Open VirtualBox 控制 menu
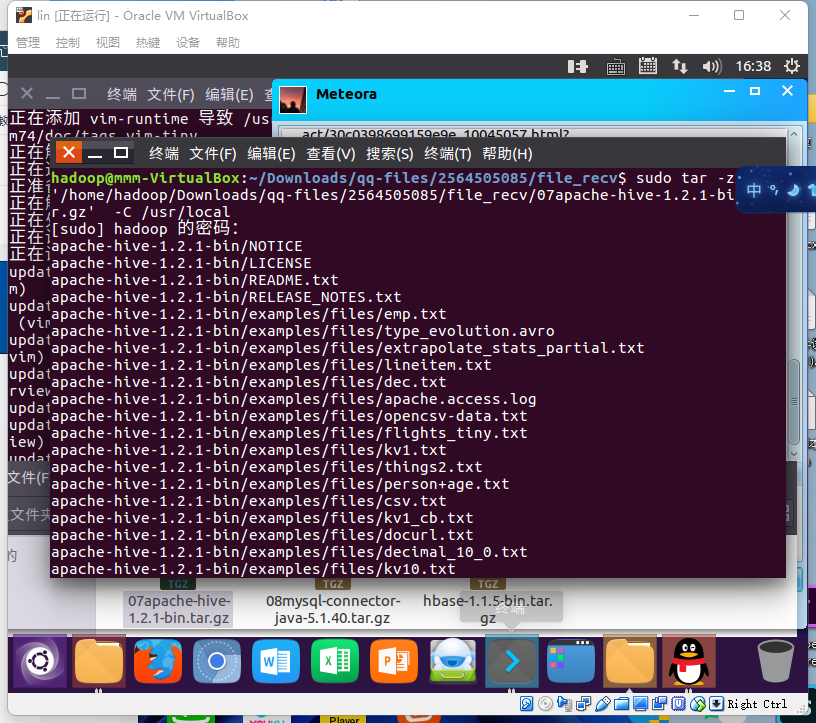The image size is (816, 723). [68, 42]
